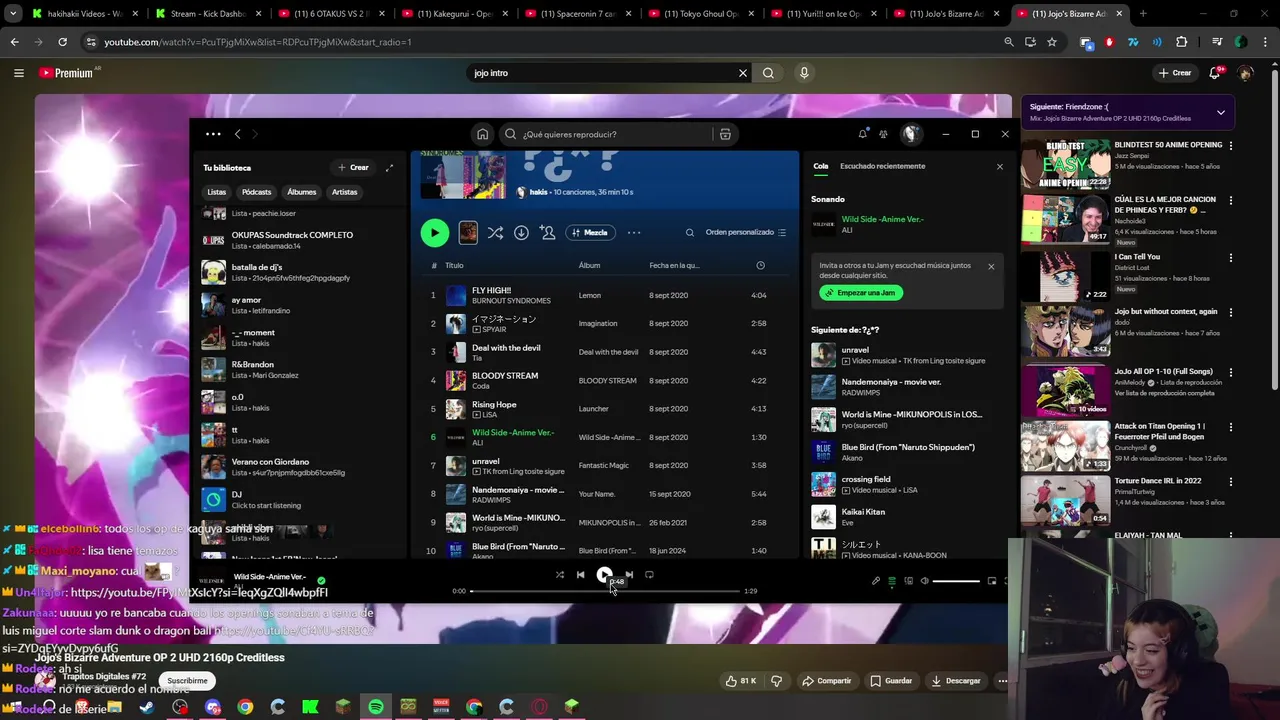This screenshot has height=720, width=1280.
Task: Open options for Torture Dance IRL video
Action: [x=1230, y=481]
